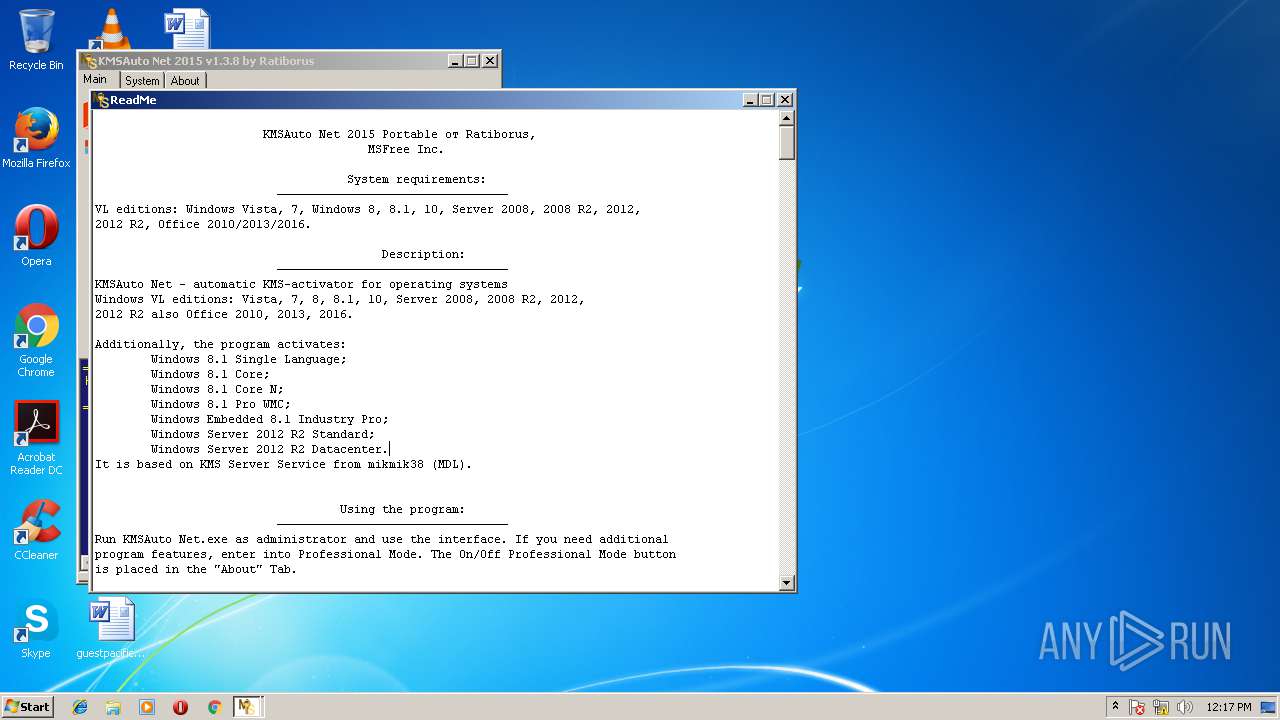Viewport: 1280px width, 720px height.
Task: Open the guestpacific Word document on desktop
Action: click(x=110, y=628)
